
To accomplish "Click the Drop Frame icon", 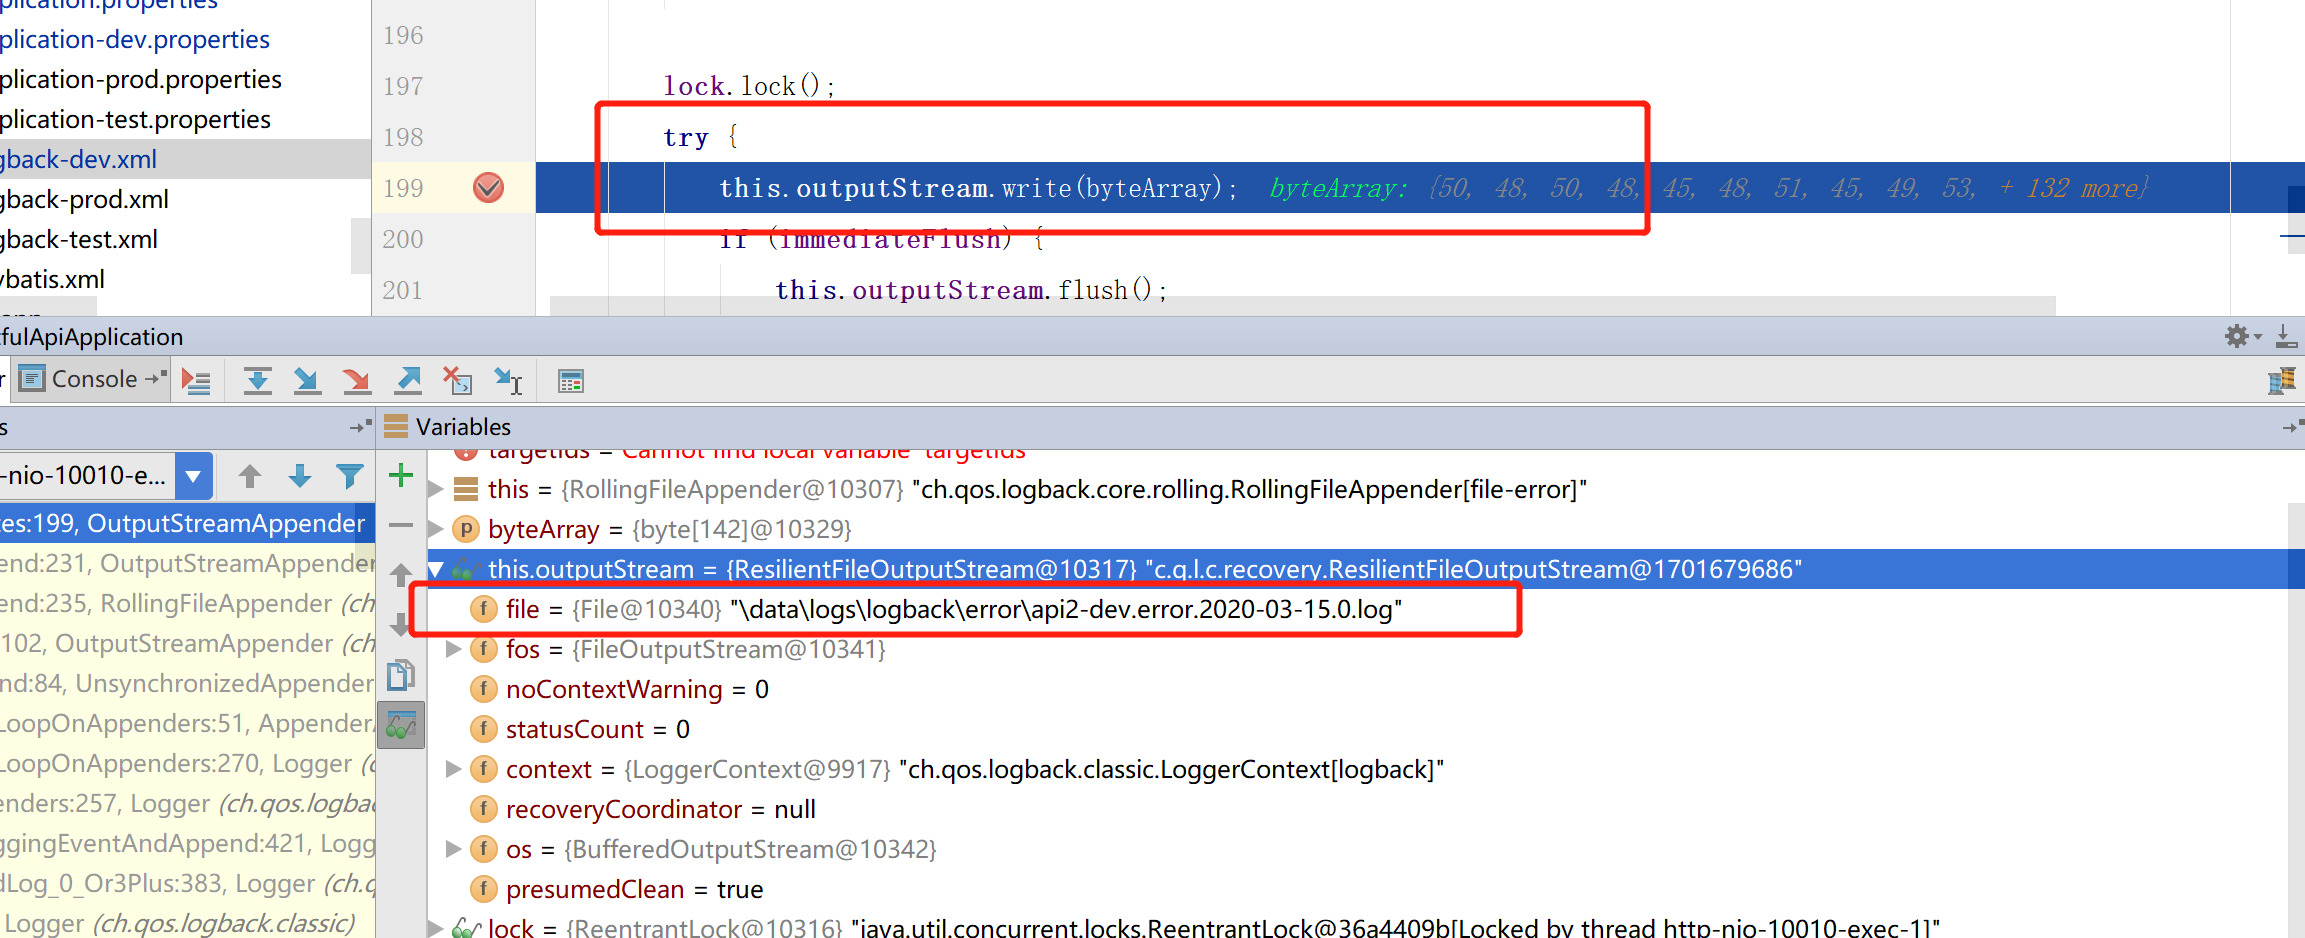I will point(458,380).
